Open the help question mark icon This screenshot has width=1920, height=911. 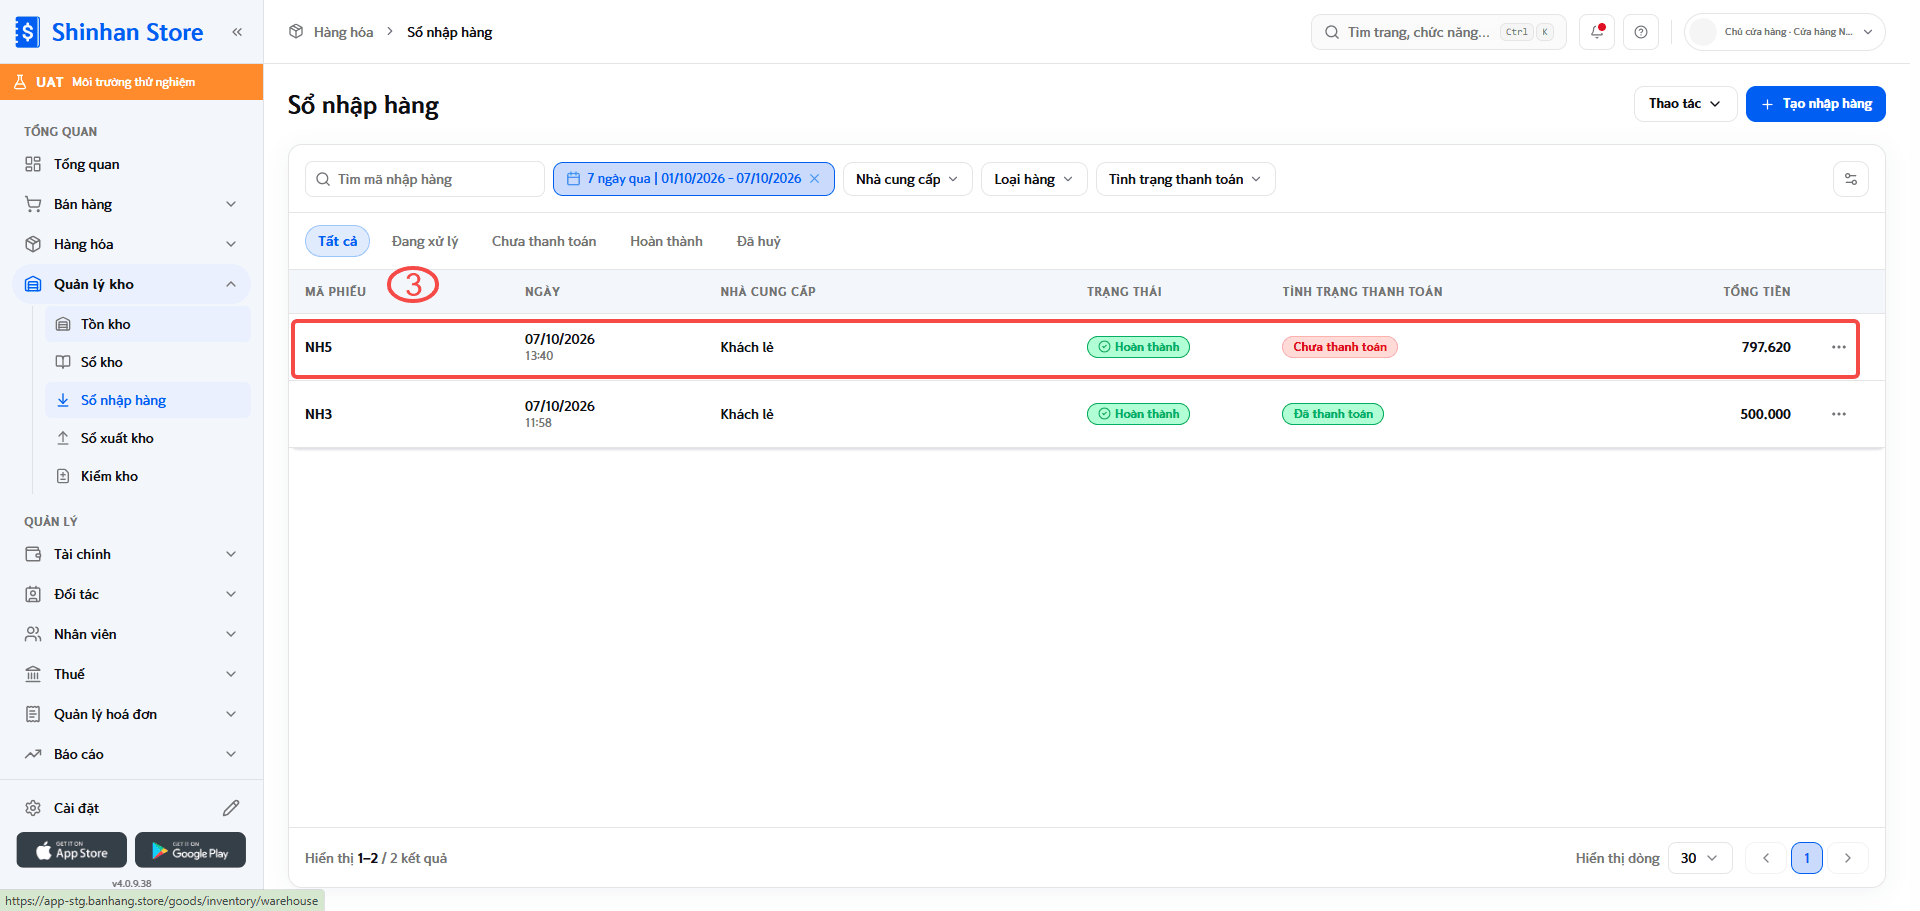[x=1641, y=32]
